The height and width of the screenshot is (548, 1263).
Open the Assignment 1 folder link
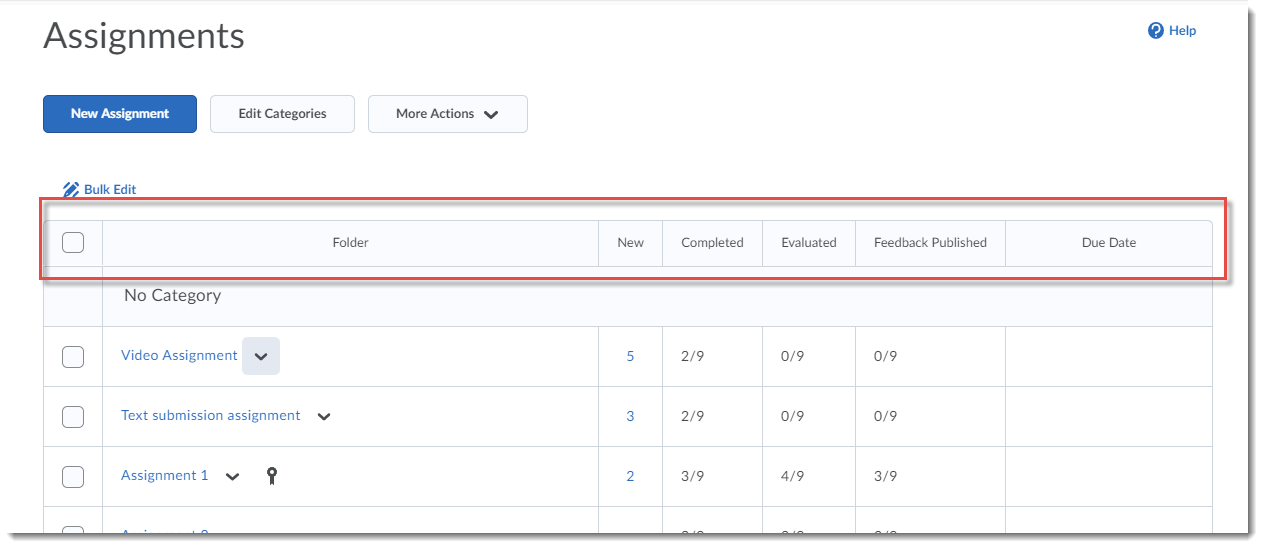(x=165, y=475)
